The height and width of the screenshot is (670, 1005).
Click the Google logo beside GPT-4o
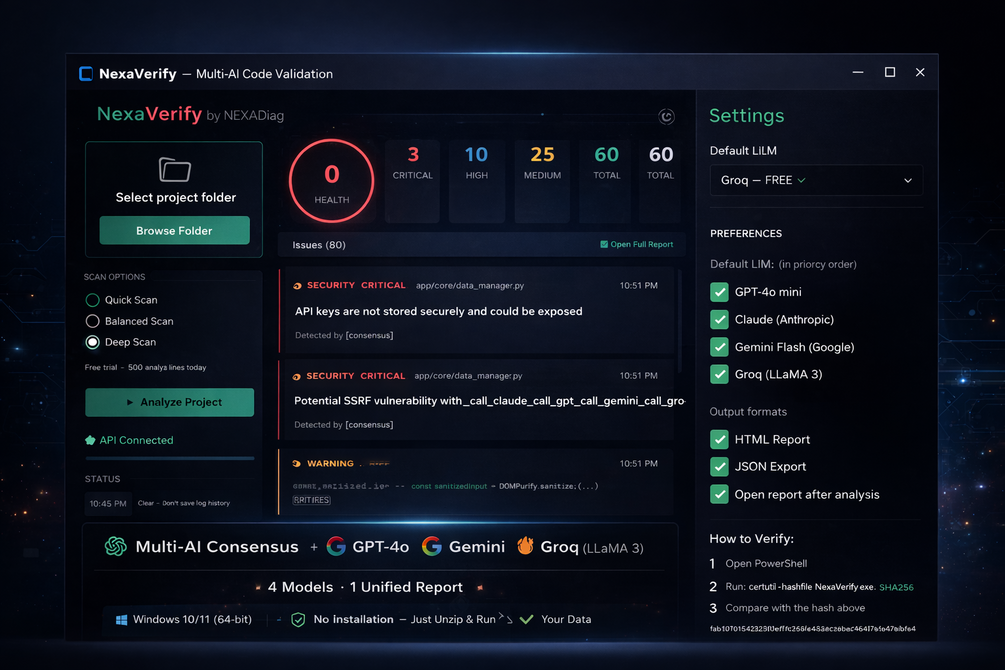(x=336, y=546)
